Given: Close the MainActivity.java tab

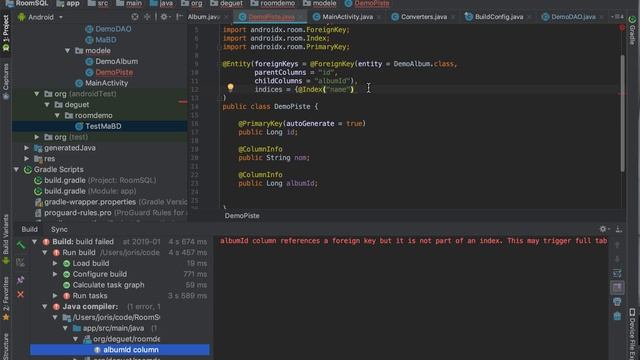Looking at the screenshot, I should pyautogui.click(x=379, y=17).
